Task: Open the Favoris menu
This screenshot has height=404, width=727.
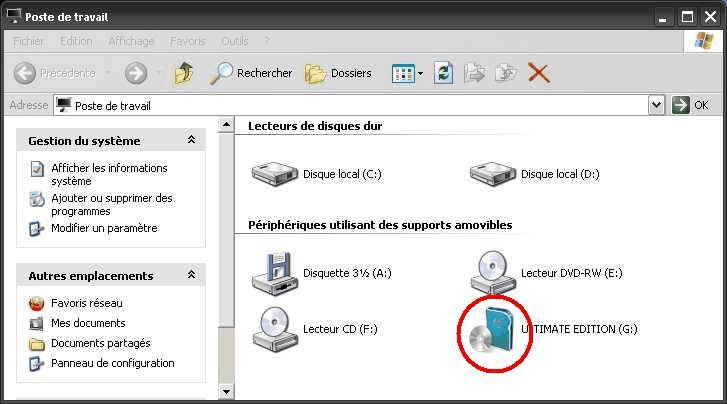Action: (188, 41)
